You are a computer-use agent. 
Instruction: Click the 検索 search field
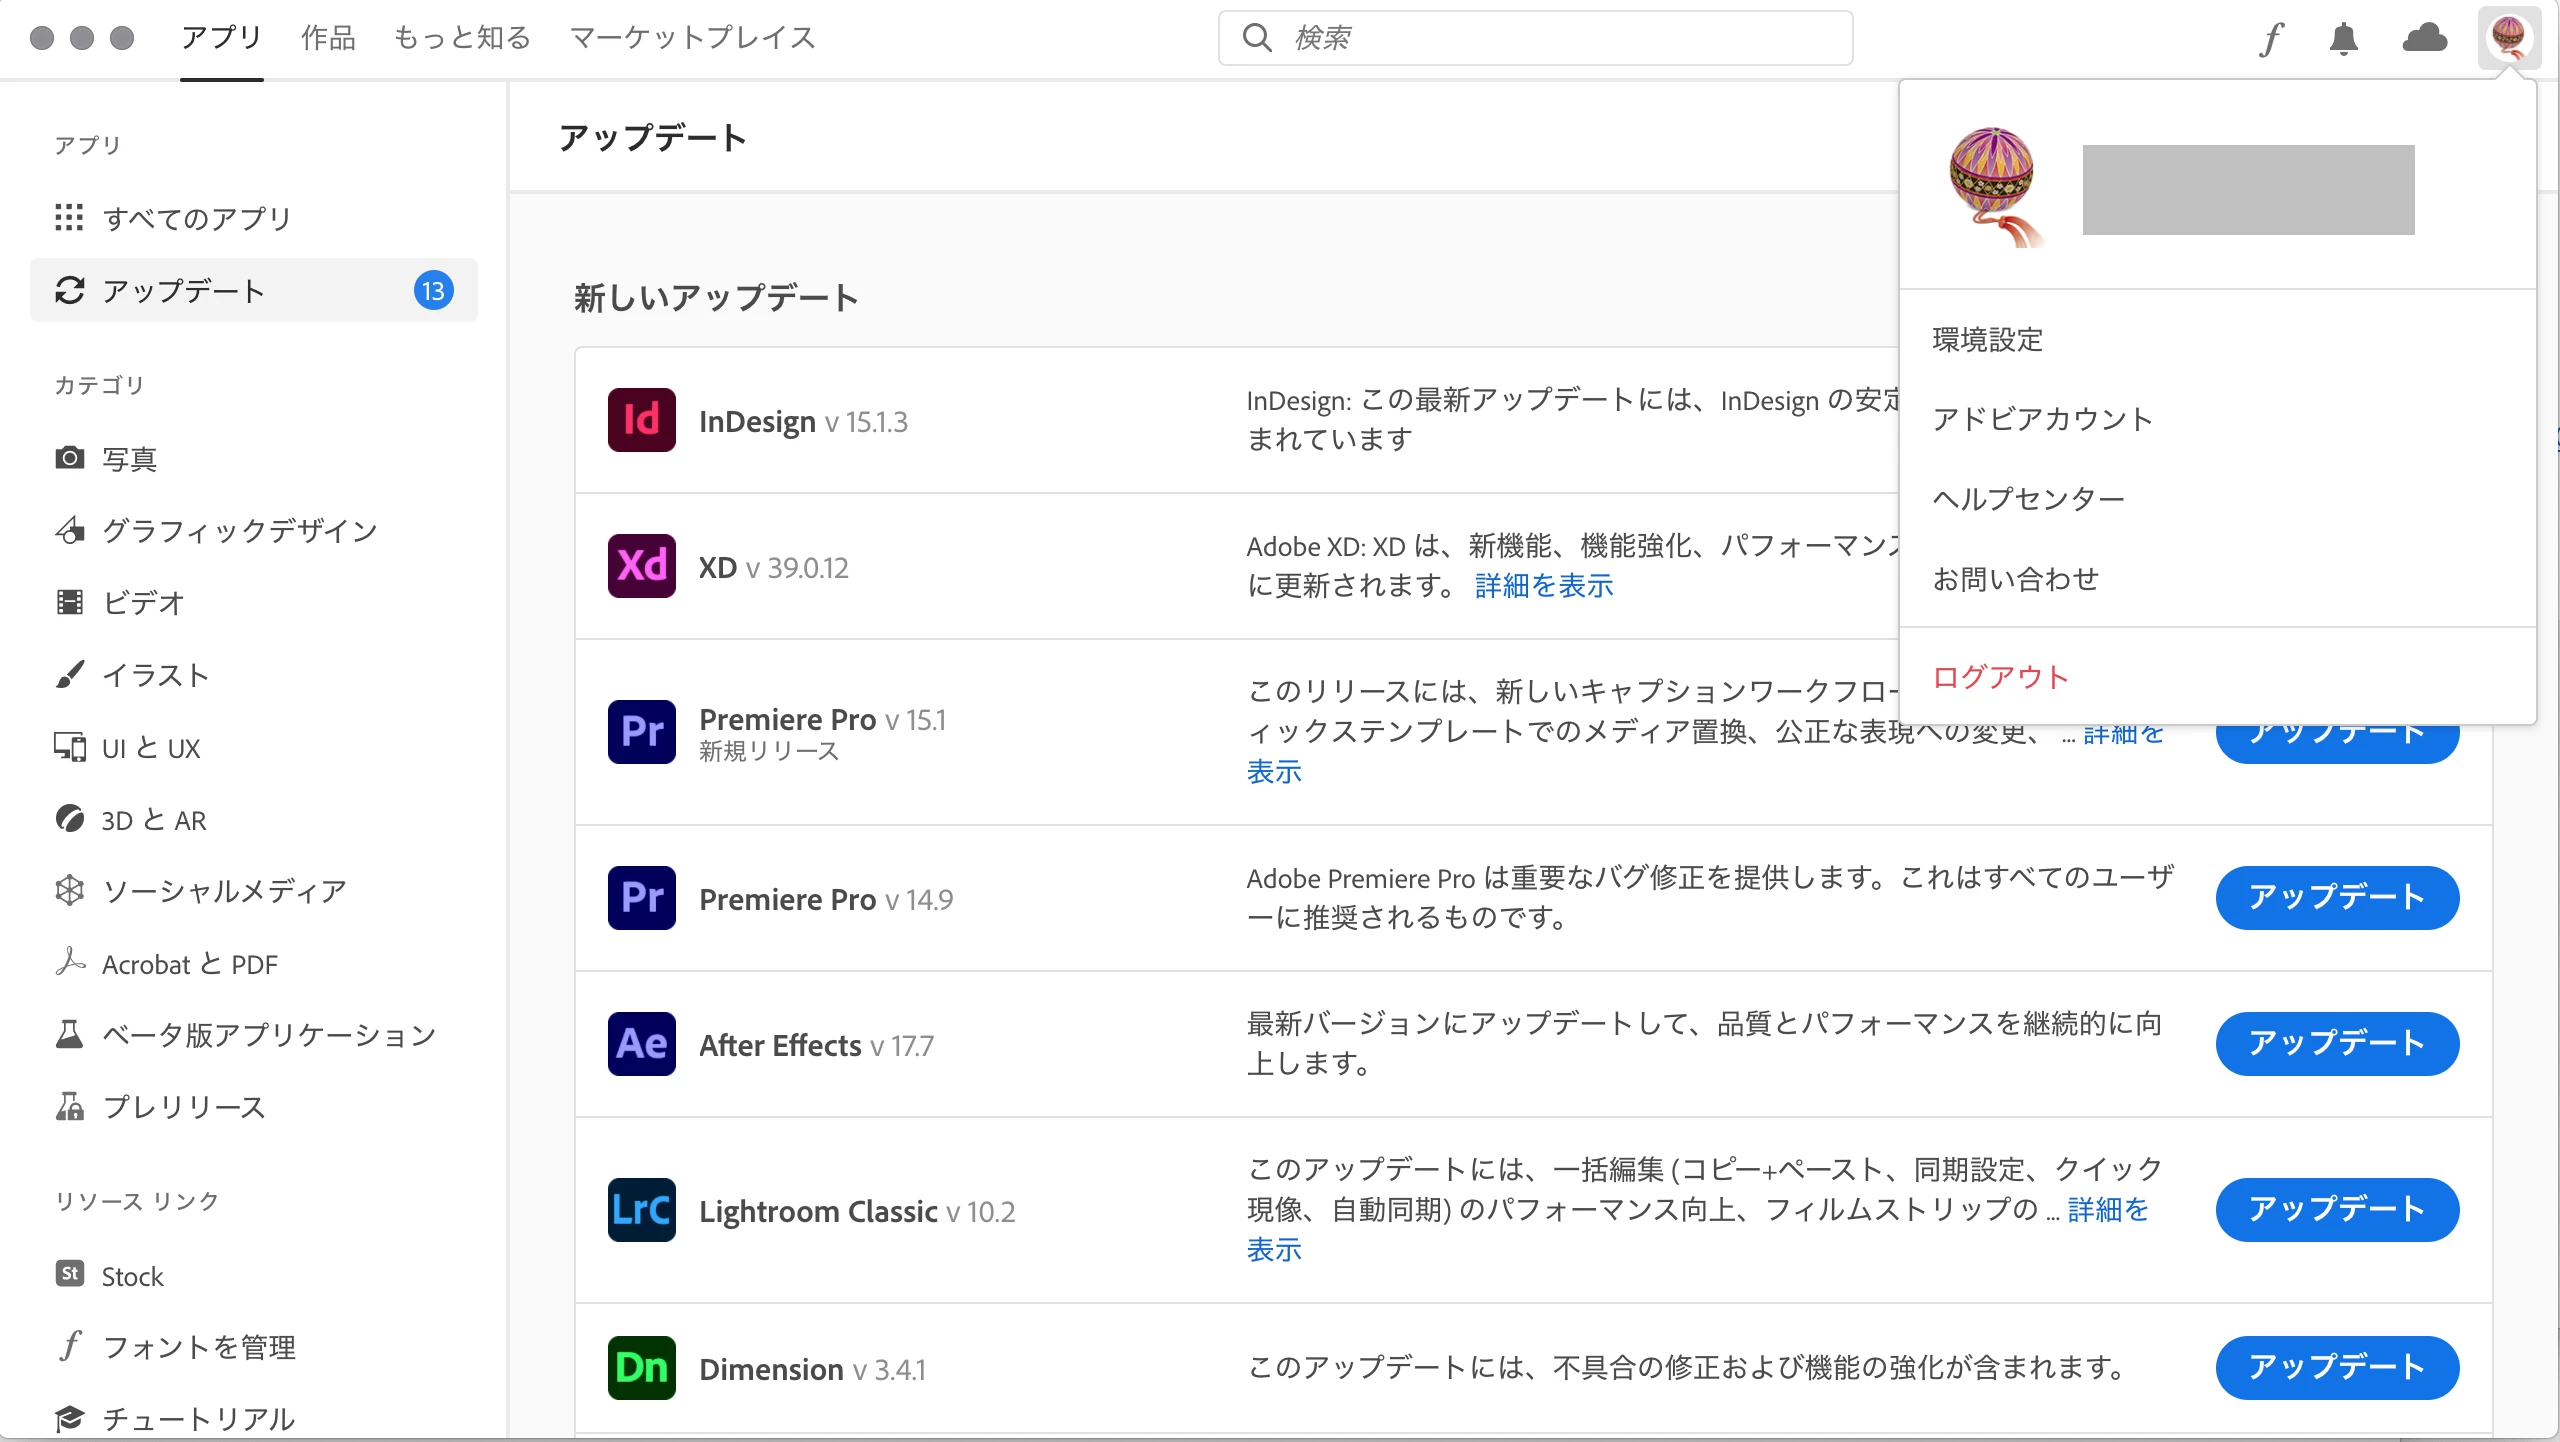1535,38
